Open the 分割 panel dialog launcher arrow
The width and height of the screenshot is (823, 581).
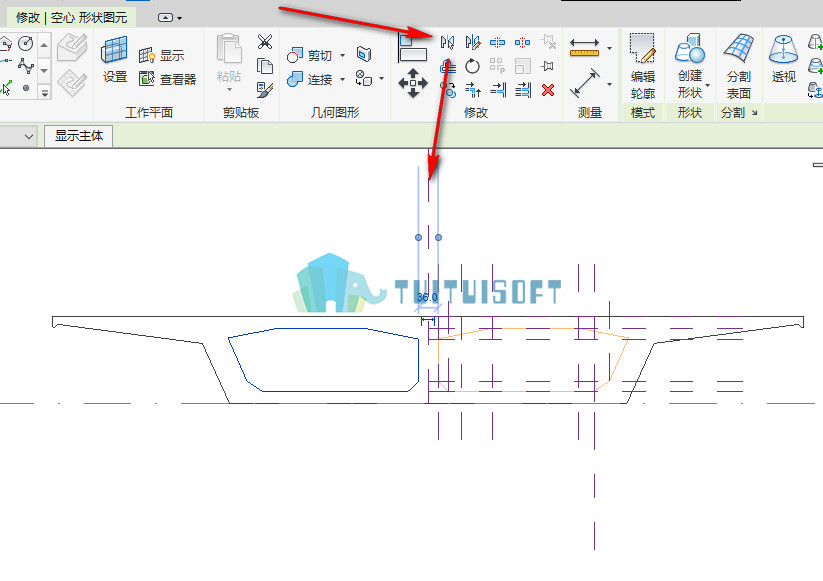coord(754,113)
